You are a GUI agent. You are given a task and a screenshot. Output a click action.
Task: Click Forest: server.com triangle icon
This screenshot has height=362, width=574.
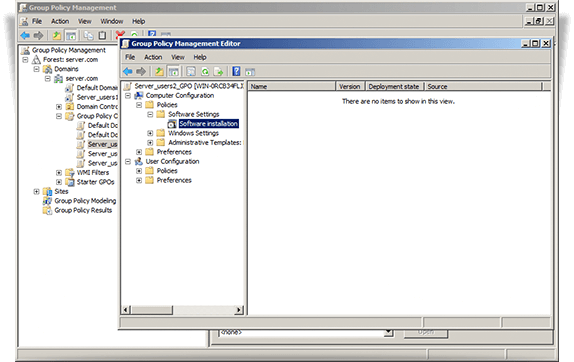click(36, 59)
